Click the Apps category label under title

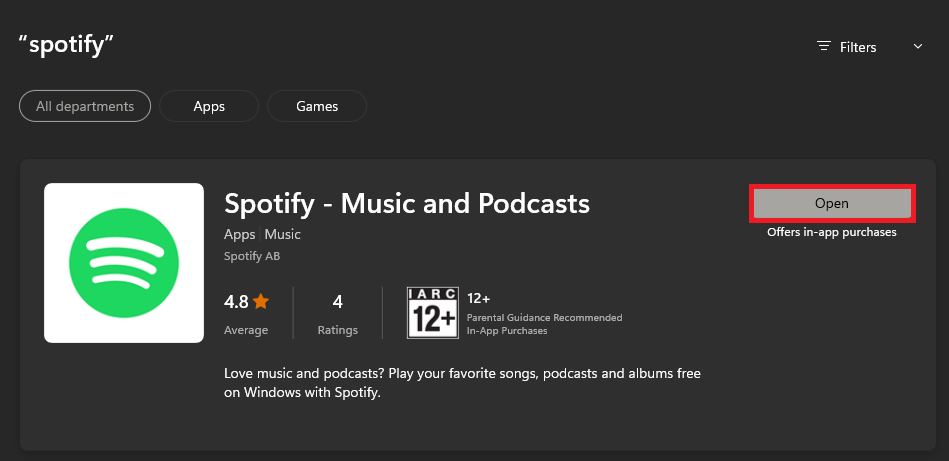tap(240, 234)
